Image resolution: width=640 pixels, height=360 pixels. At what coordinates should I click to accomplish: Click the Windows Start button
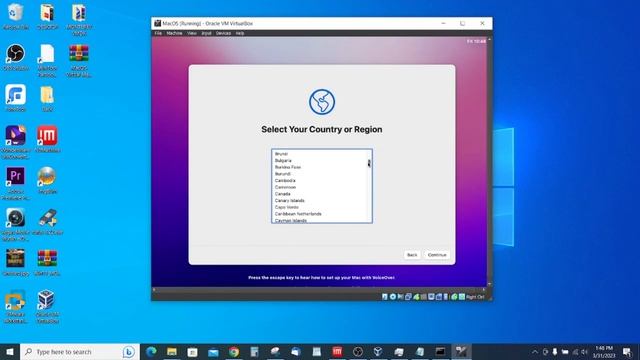tap(10, 352)
